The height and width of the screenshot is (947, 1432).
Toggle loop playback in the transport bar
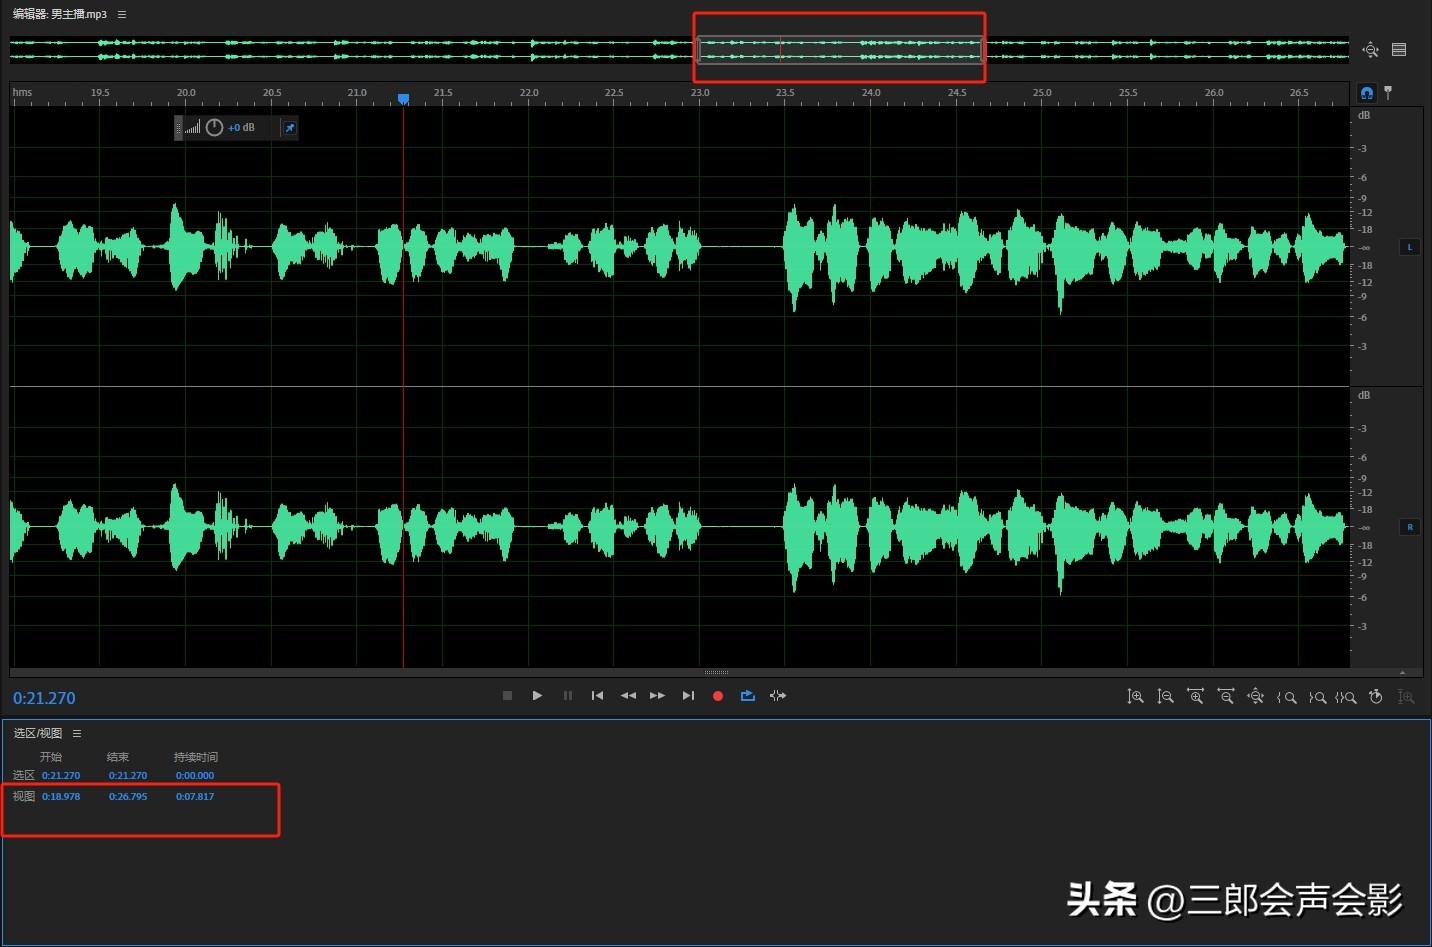747,696
